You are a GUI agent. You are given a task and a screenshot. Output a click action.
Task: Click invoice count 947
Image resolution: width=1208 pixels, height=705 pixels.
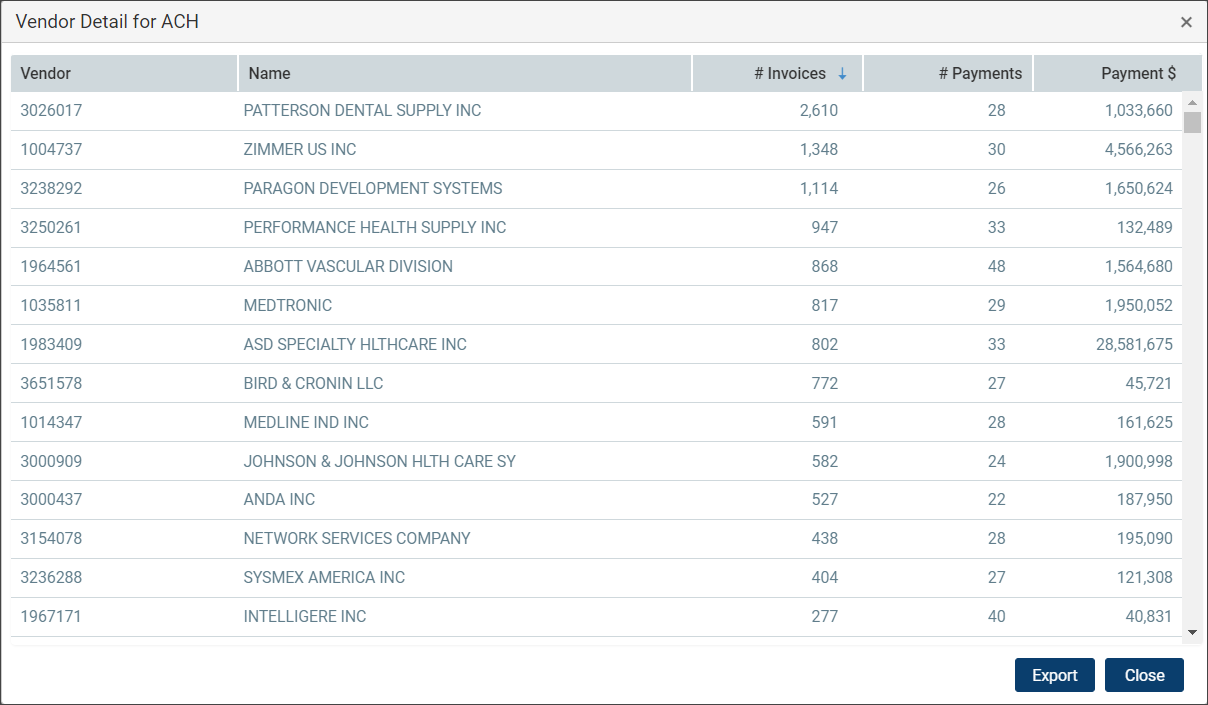pyautogui.click(x=825, y=227)
